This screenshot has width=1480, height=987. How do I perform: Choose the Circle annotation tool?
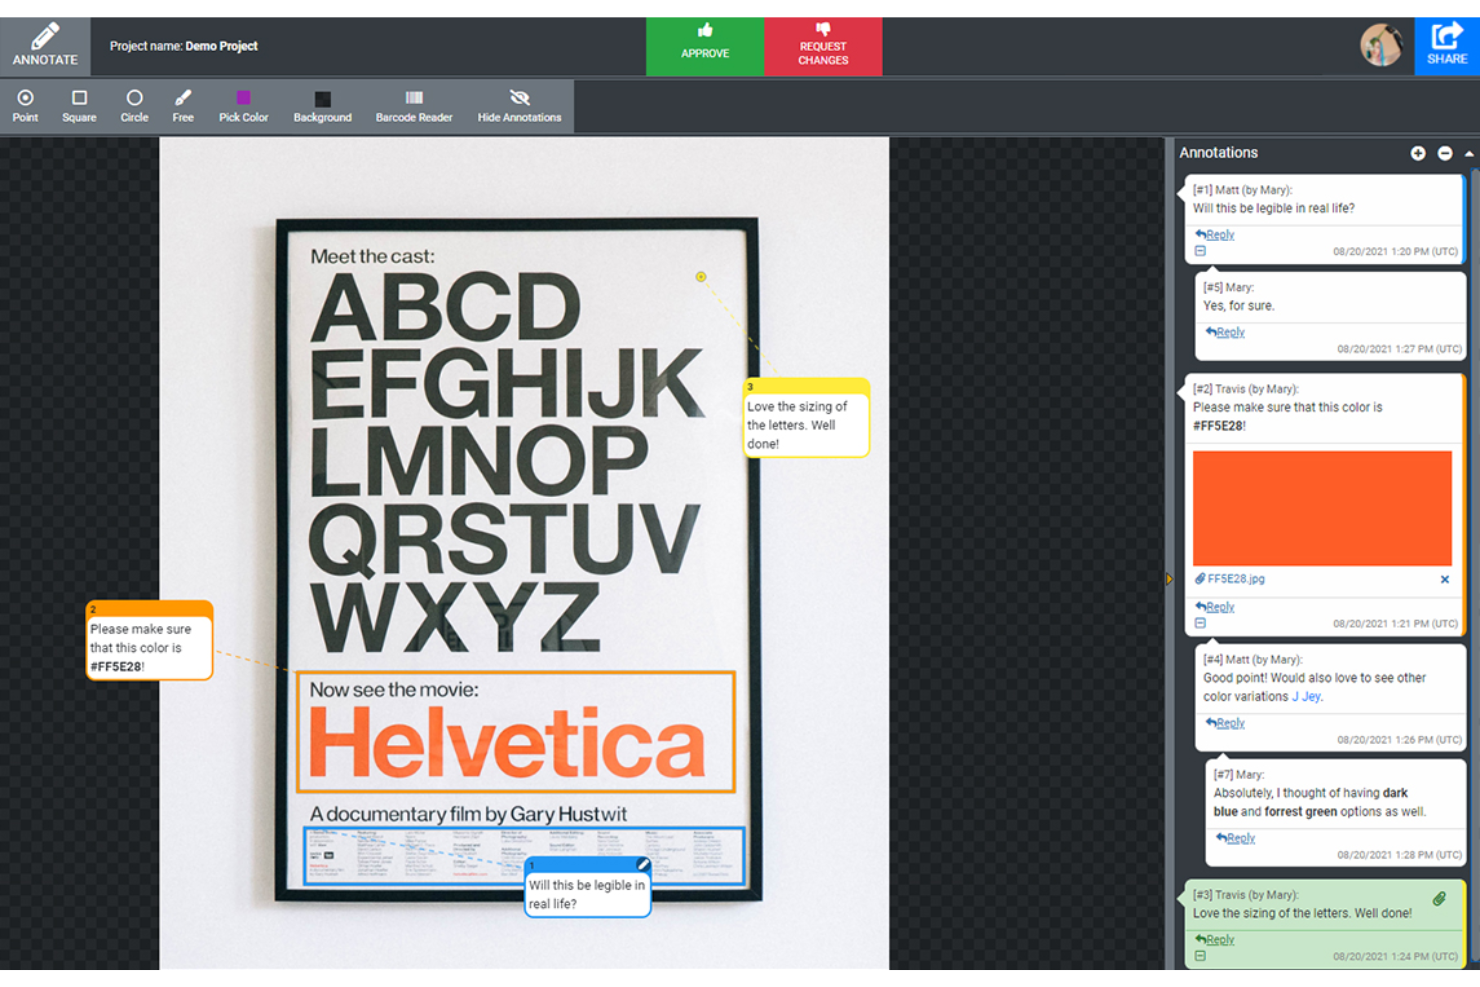click(x=134, y=105)
